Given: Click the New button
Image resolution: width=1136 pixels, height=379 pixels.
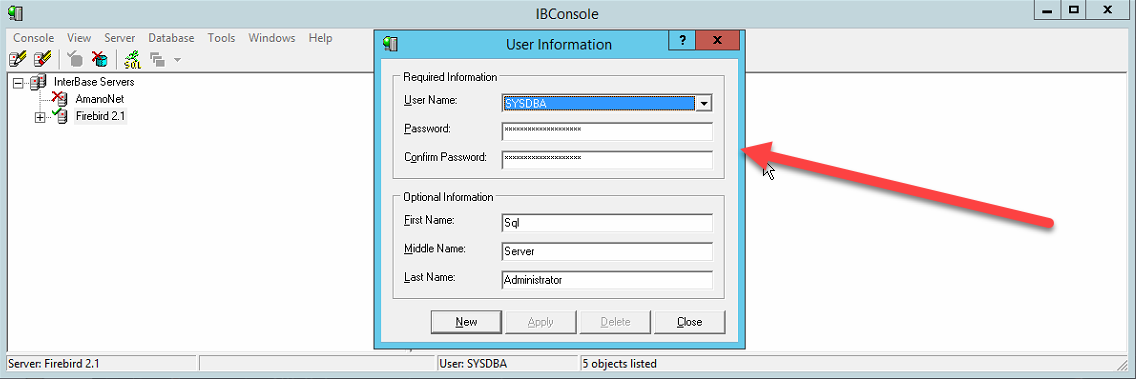Looking at the screenshot, I should tap(467, 322).
